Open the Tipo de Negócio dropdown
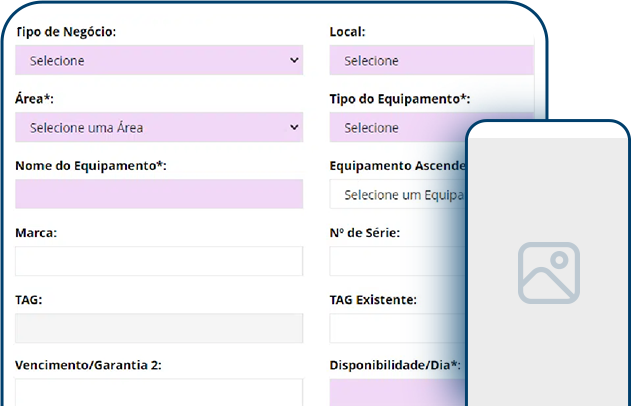 click(159, 61)
